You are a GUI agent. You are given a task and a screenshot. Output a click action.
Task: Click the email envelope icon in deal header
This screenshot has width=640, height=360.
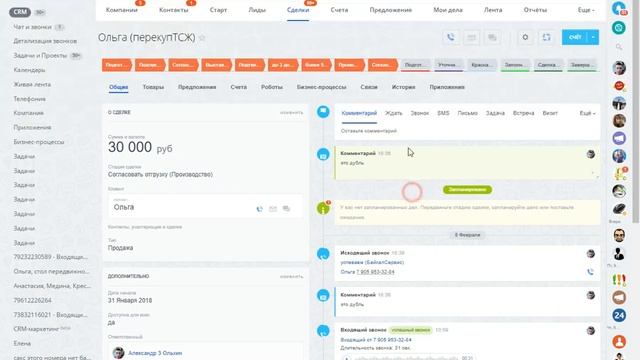[x=471, y=38]
